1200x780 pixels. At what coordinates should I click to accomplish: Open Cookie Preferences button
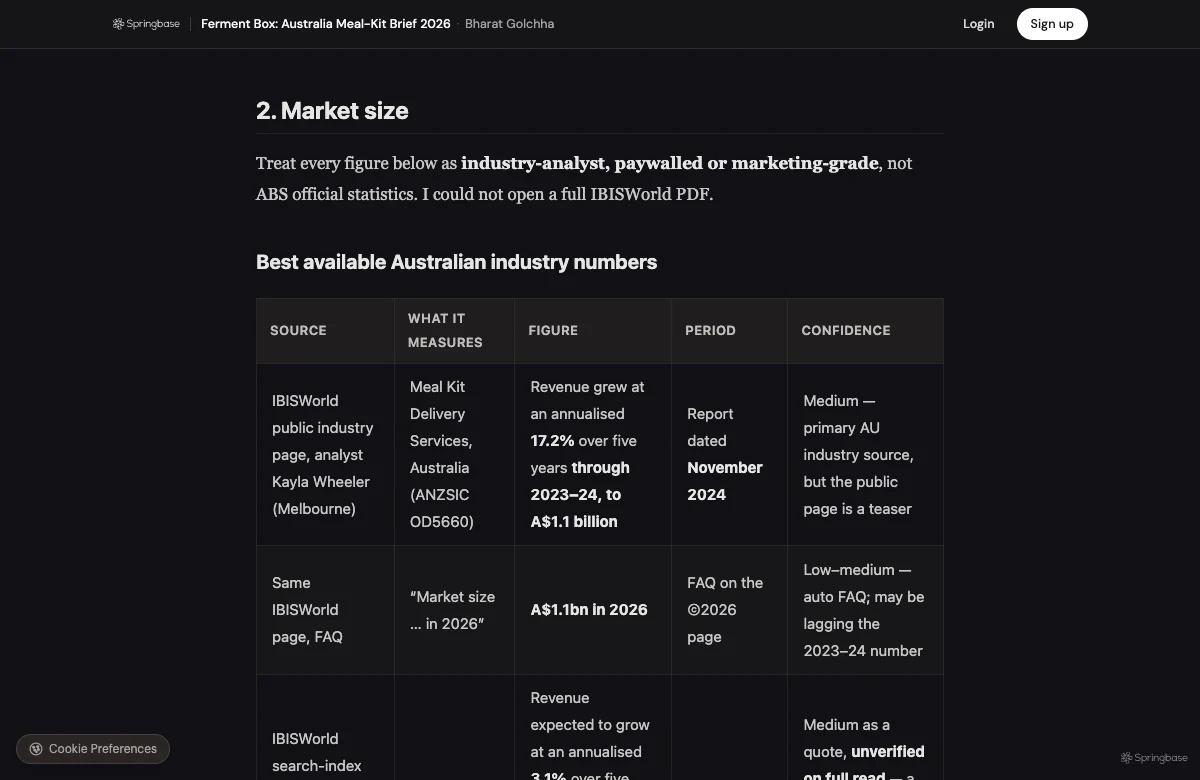coord(93,749)
